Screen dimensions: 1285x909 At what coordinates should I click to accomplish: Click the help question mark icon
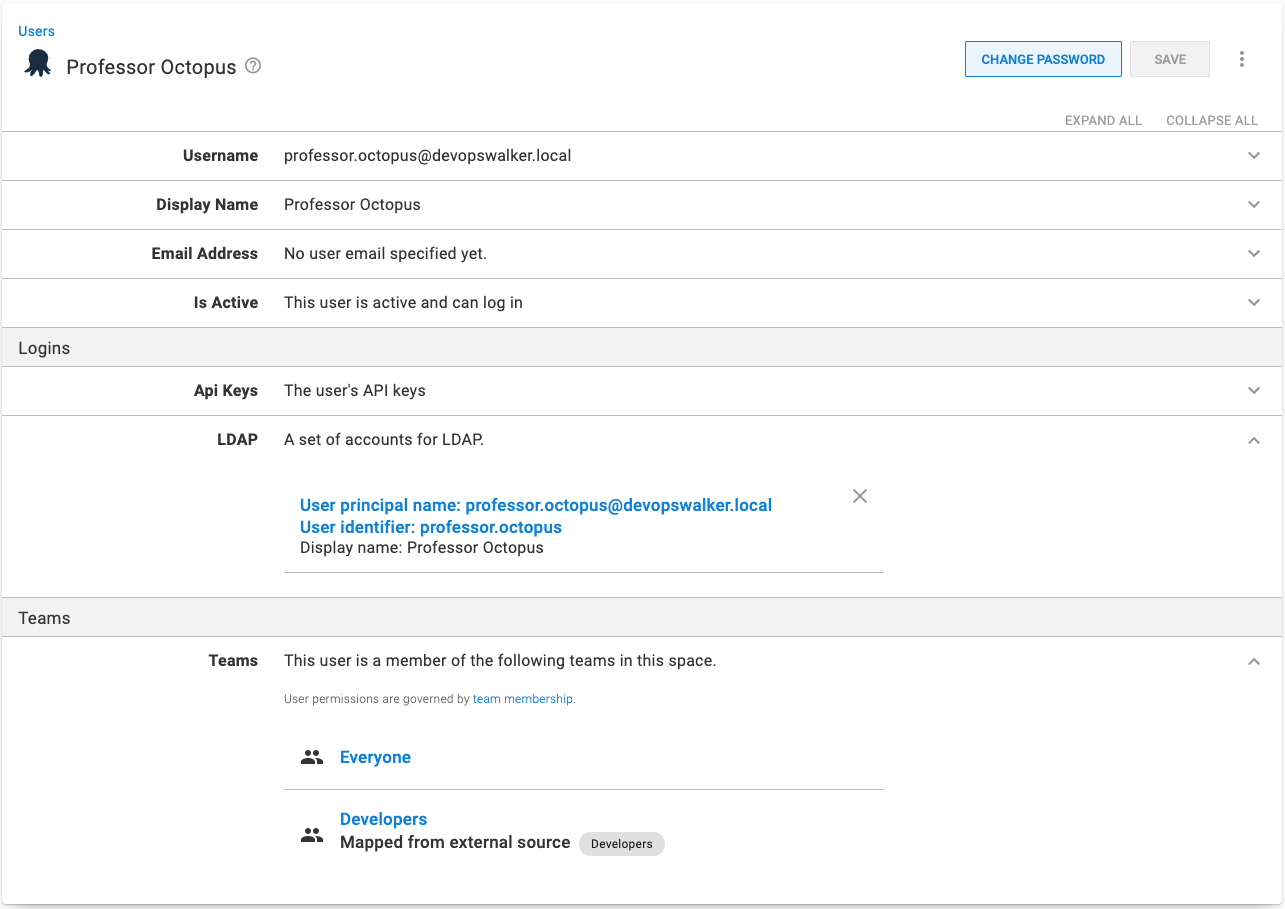[x=253, y=66]
